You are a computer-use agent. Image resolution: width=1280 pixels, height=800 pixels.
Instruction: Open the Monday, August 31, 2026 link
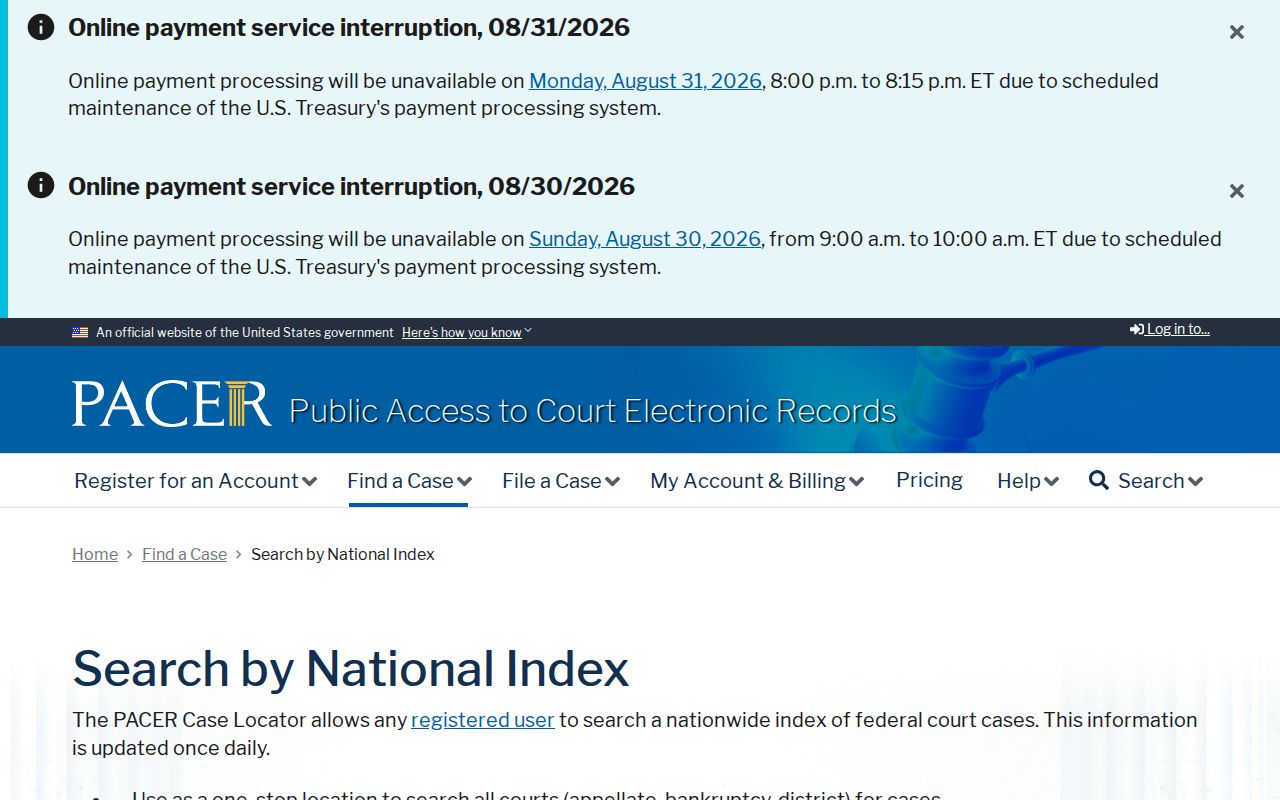tap(645, 81)
